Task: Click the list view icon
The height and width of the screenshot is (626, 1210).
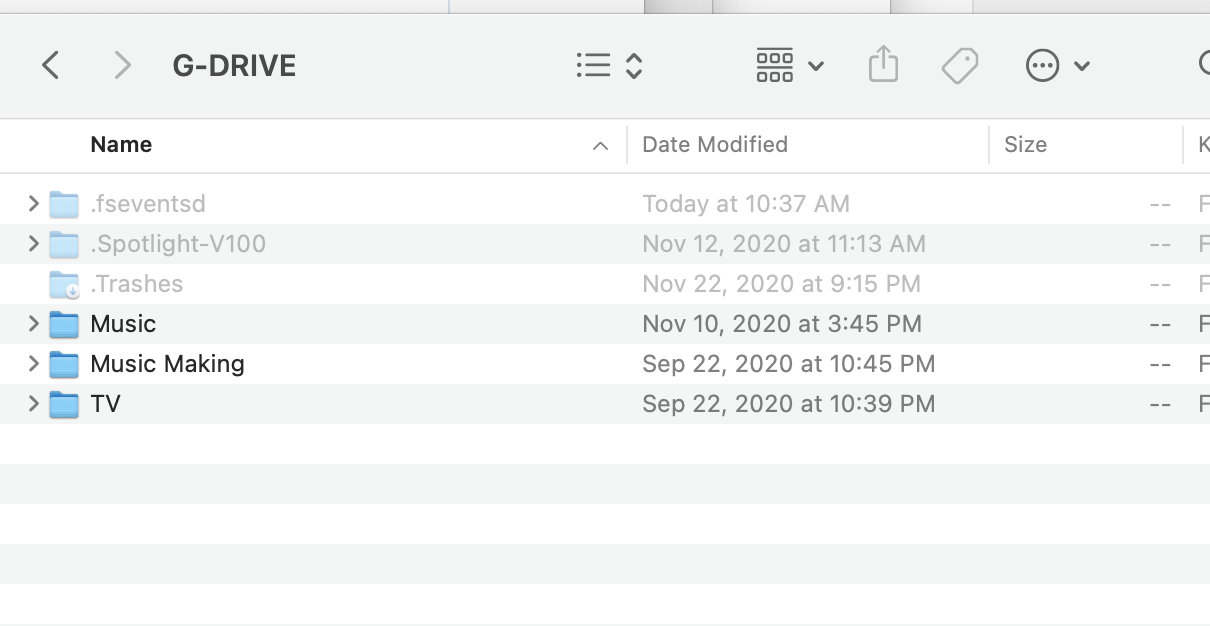Action: pos(593,64)
